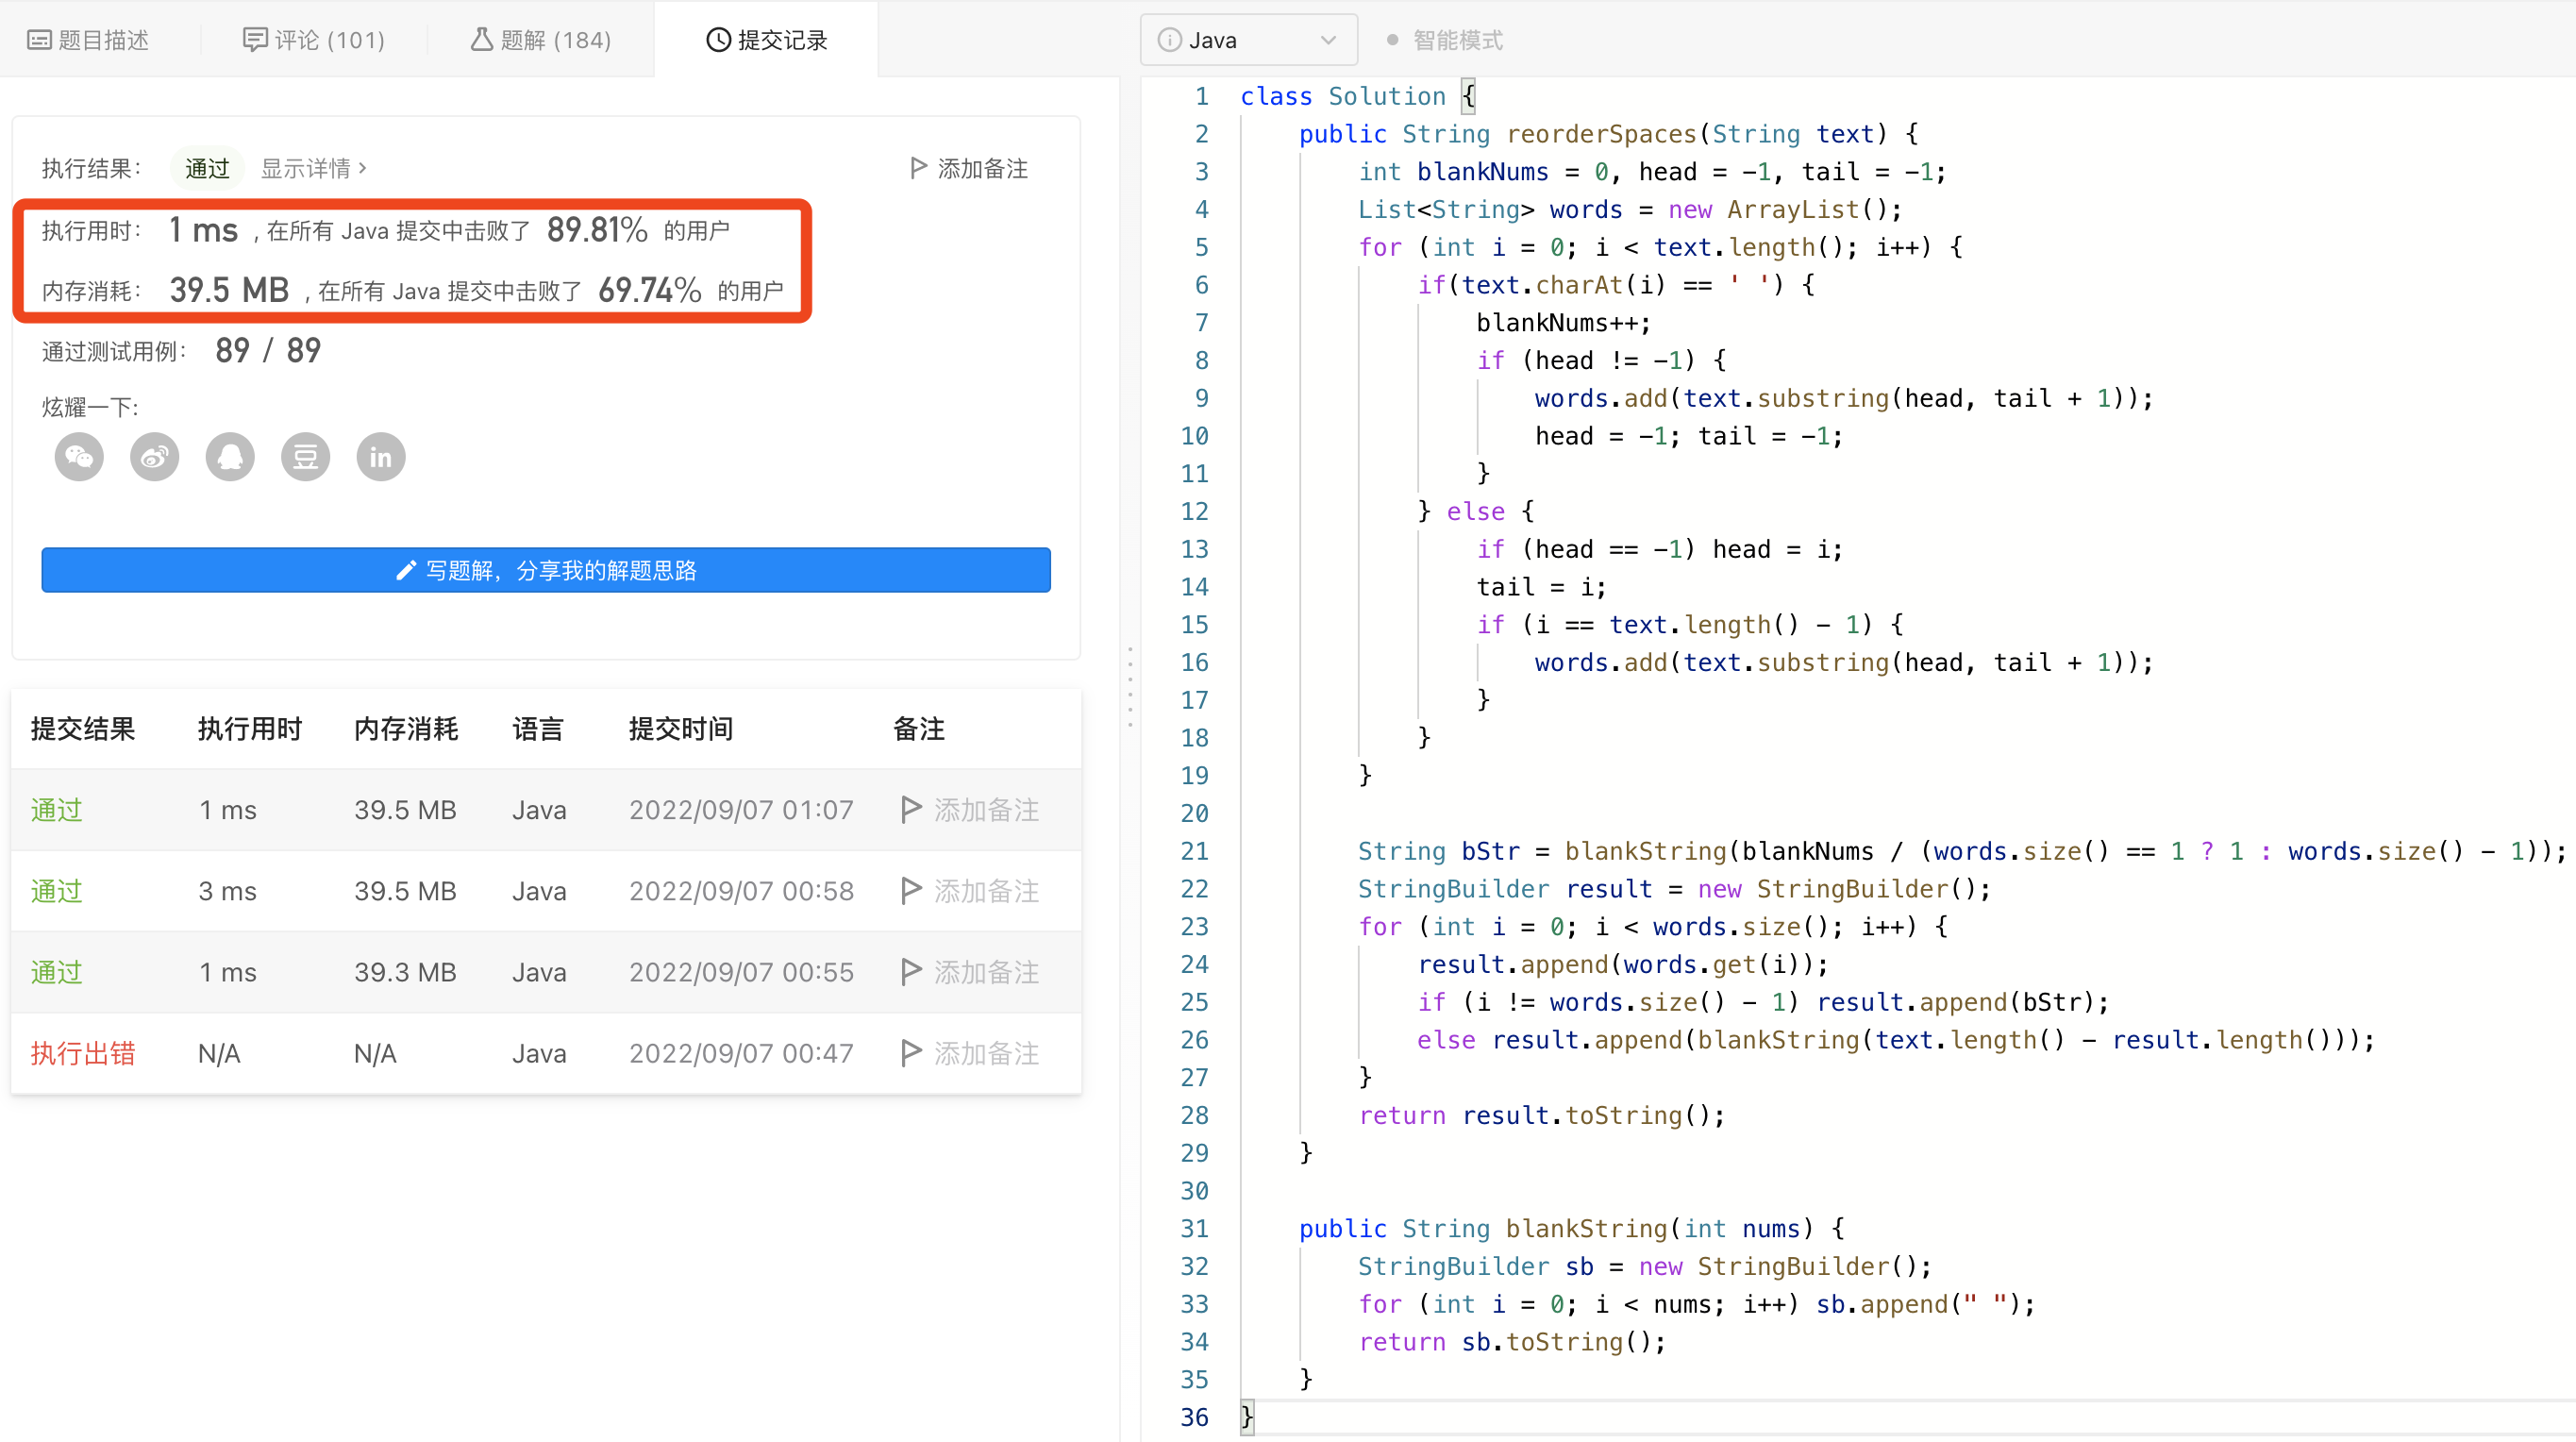Share result via Douban icon

[305, 457]
